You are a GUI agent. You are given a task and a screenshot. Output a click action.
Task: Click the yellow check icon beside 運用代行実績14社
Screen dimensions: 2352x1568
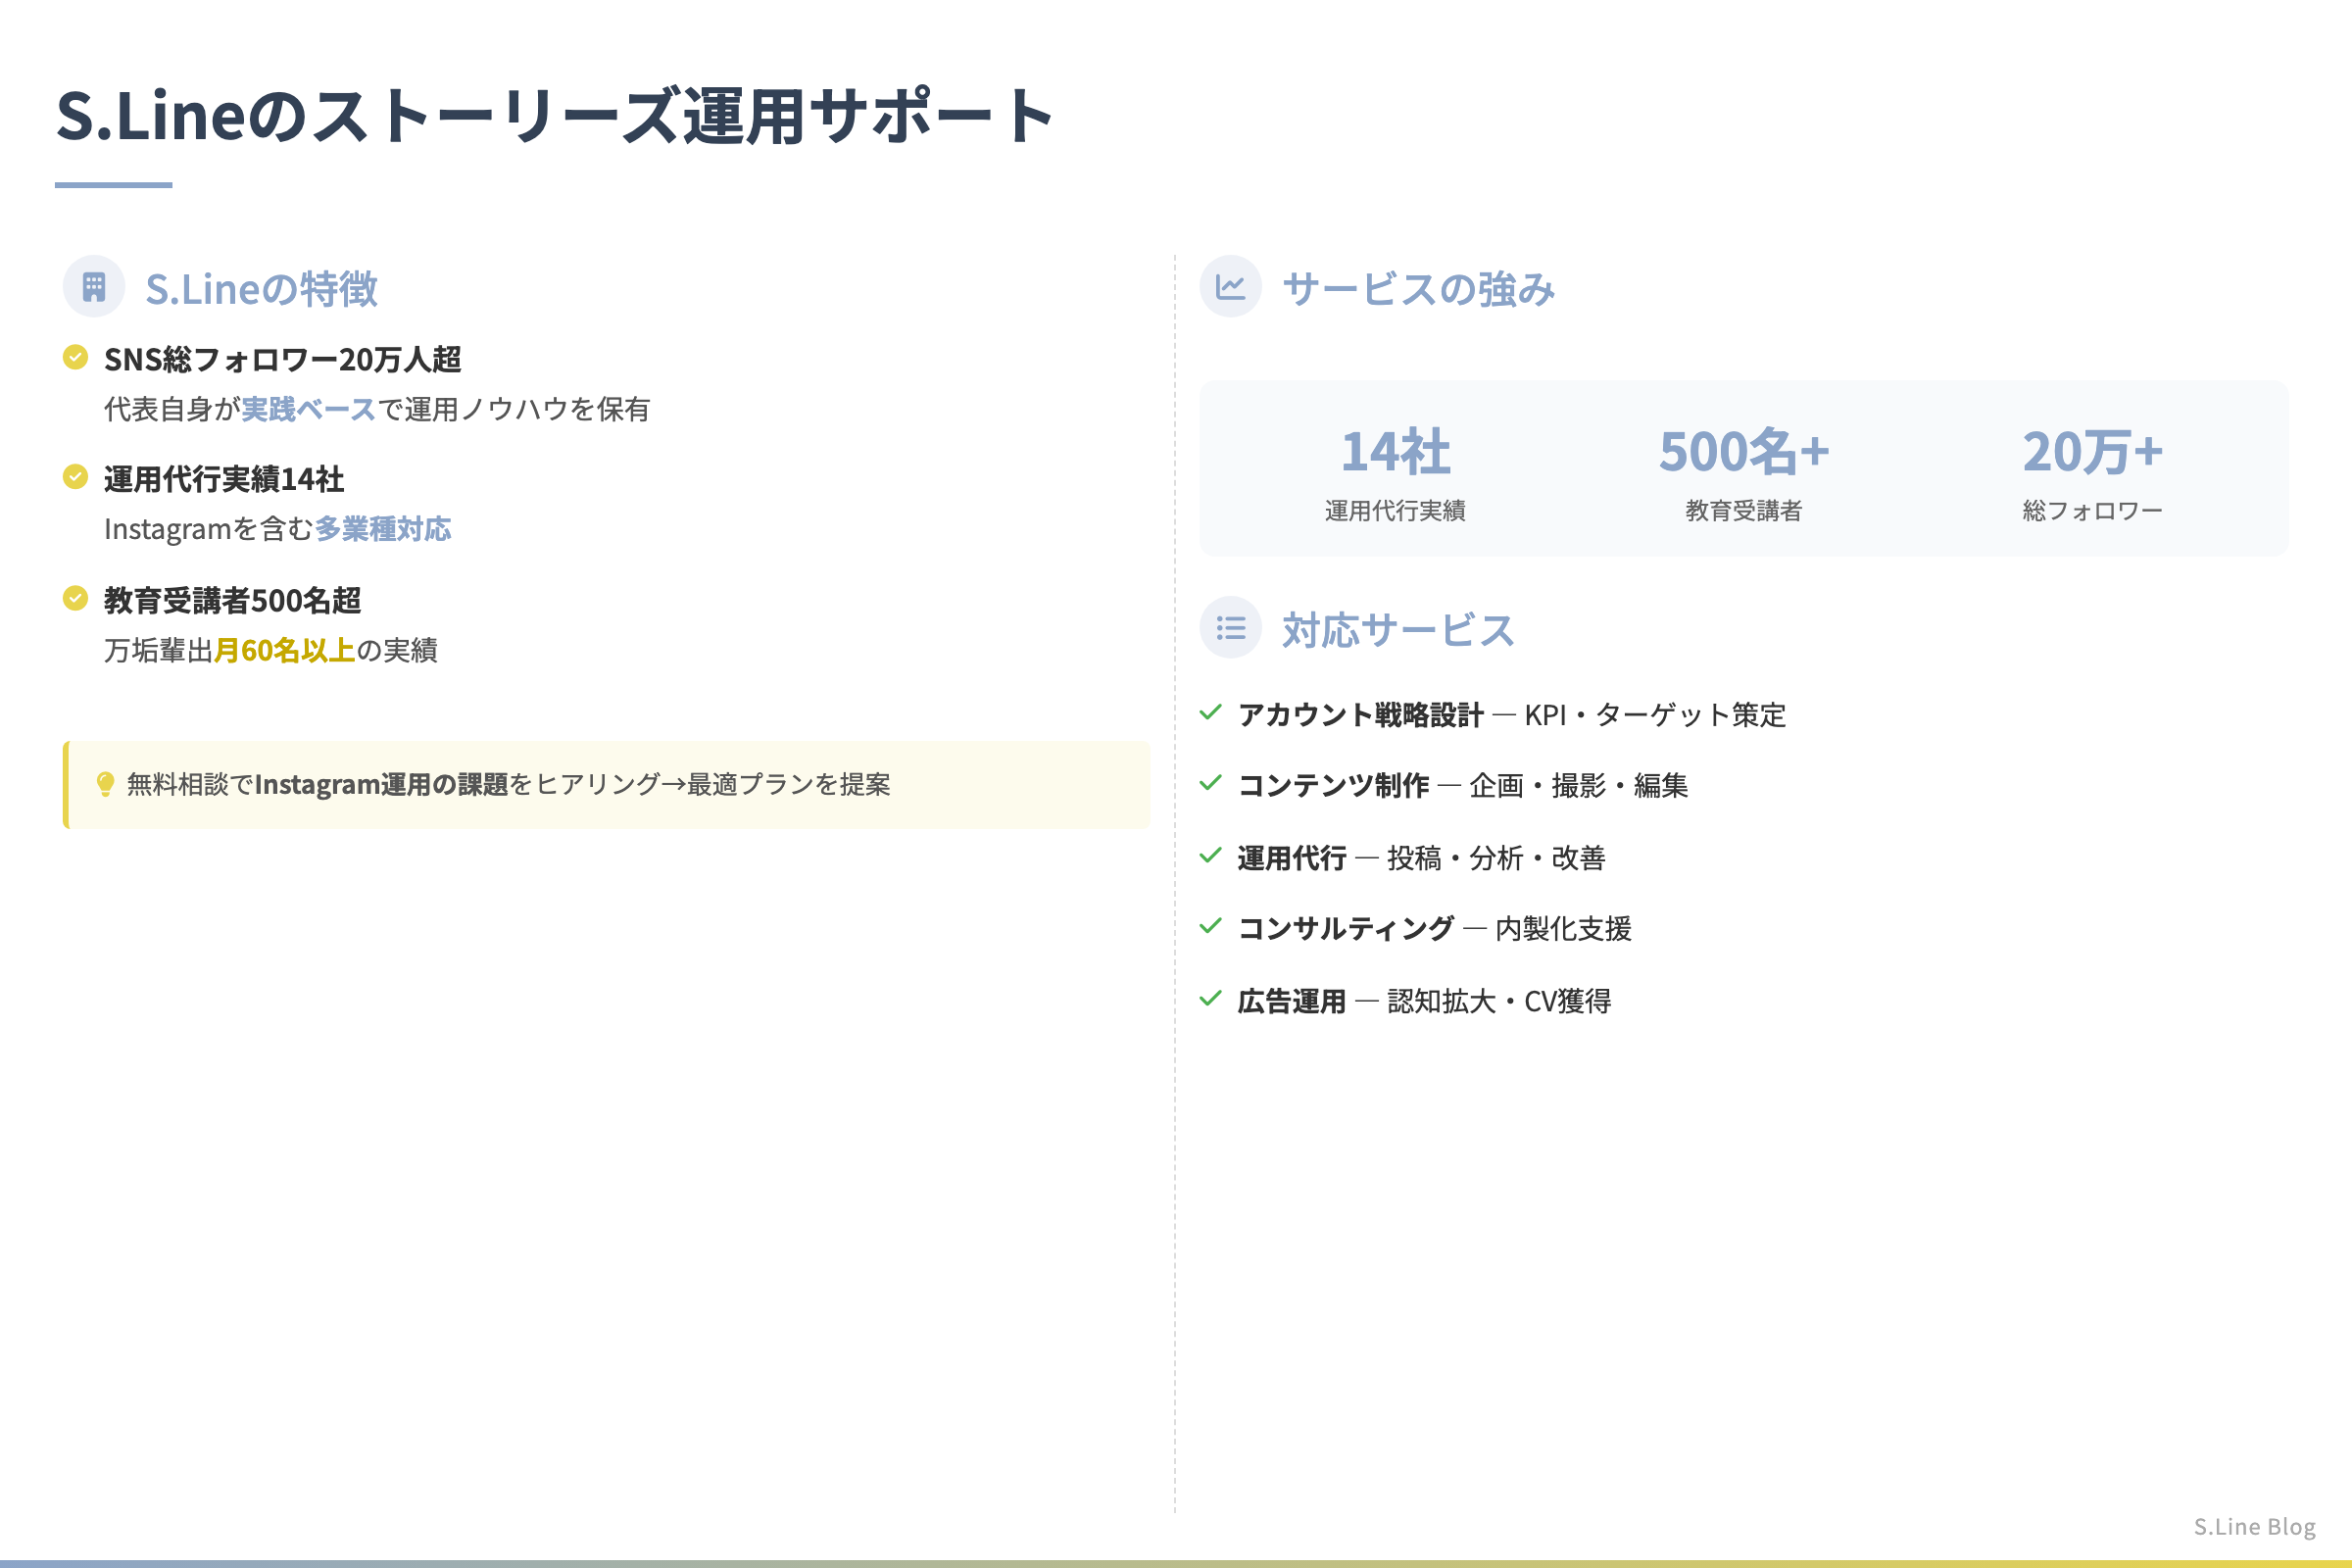coord(75,477)
